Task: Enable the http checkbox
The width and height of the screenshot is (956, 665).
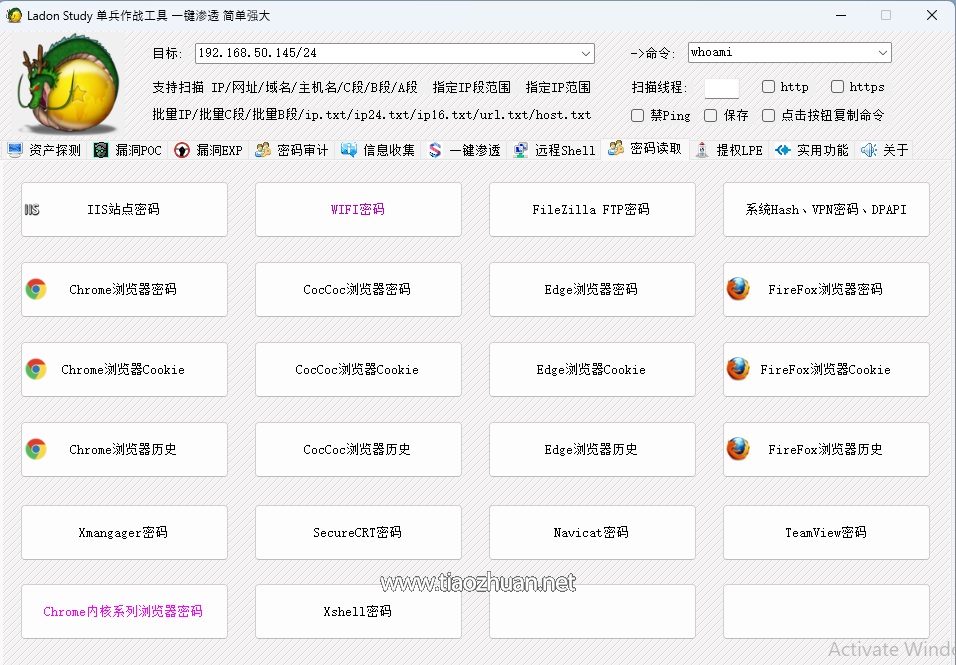Action: pos(768,87)
